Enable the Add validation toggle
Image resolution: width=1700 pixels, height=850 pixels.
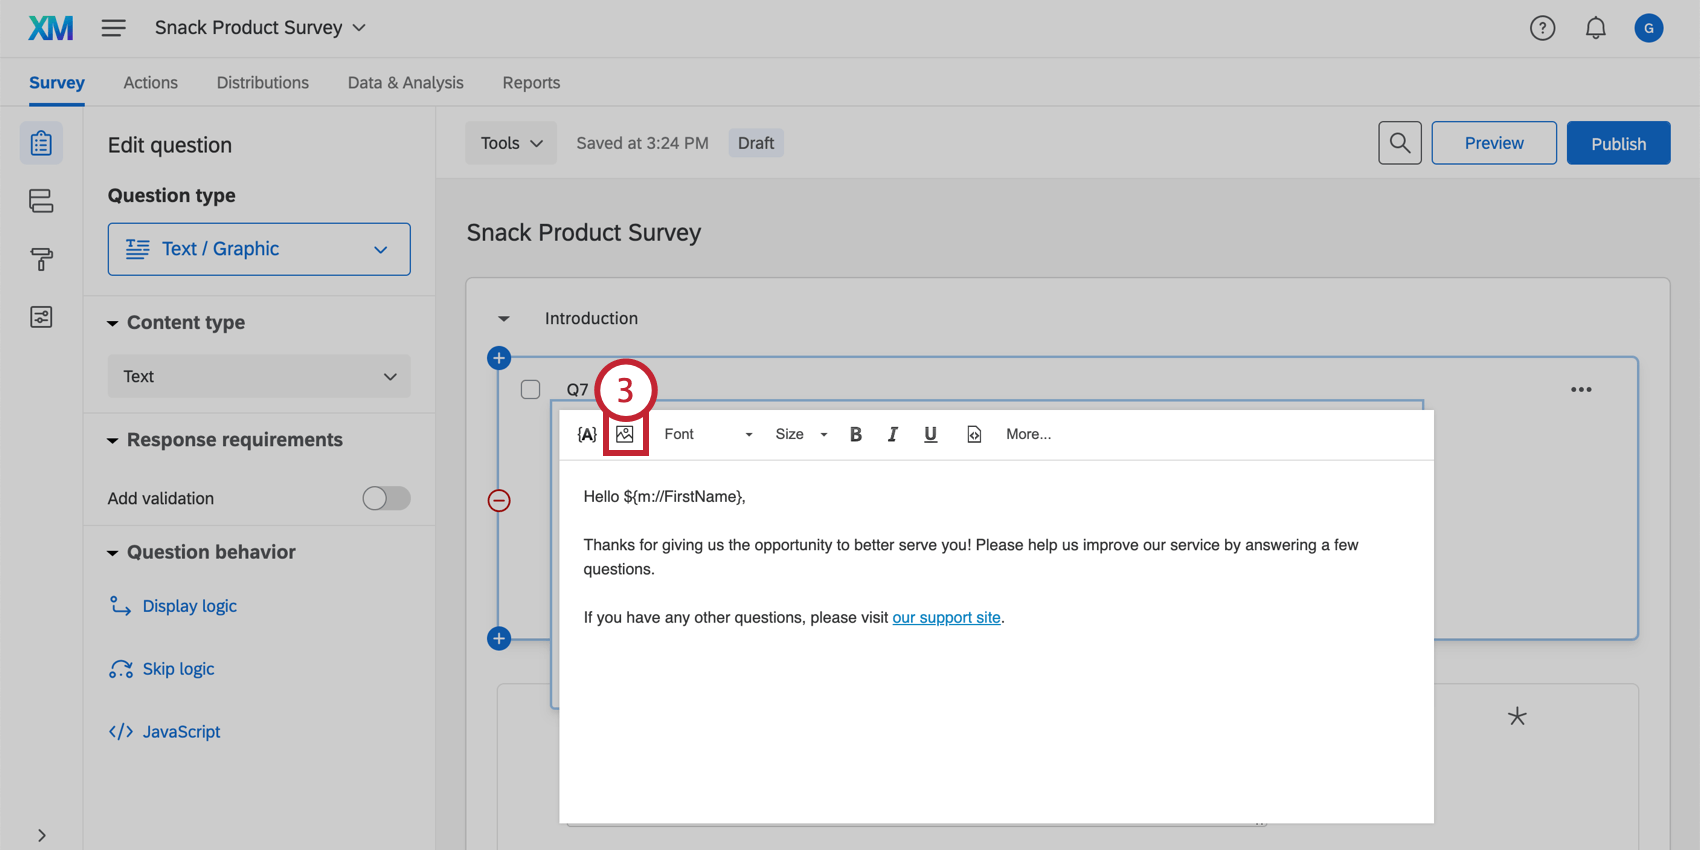click(386, 498)
